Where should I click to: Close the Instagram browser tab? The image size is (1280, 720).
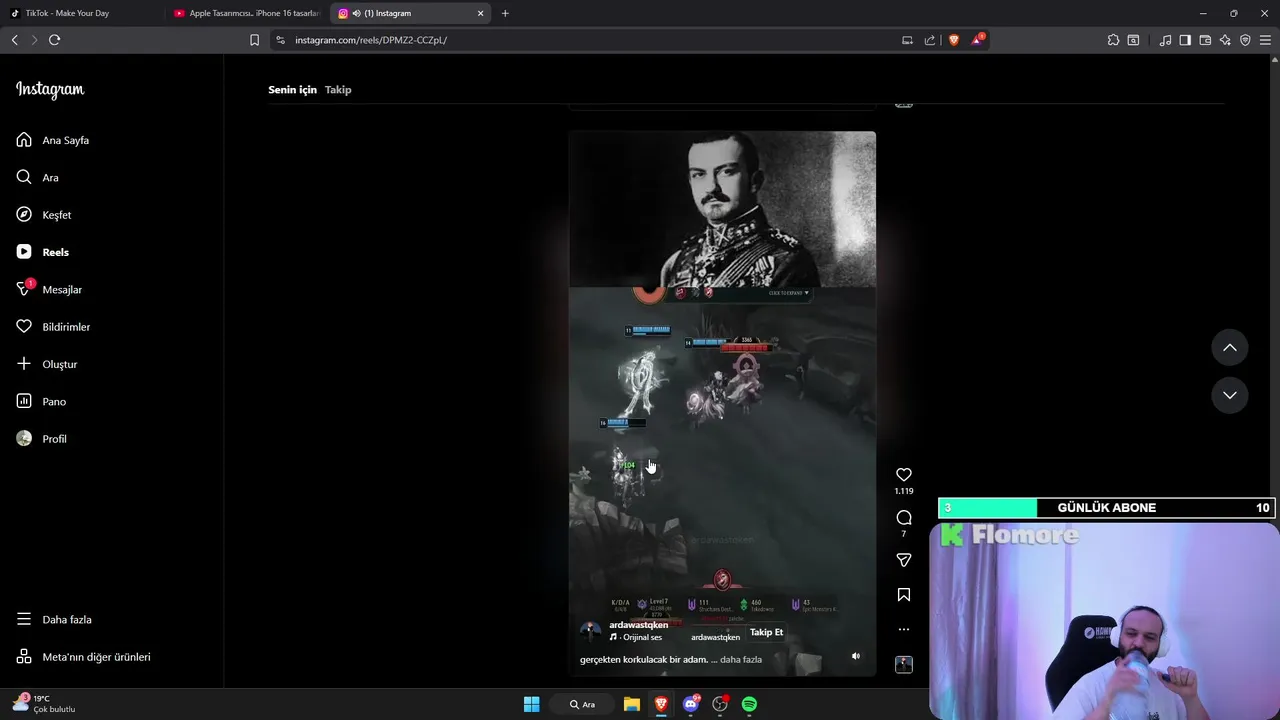(480, 13)
